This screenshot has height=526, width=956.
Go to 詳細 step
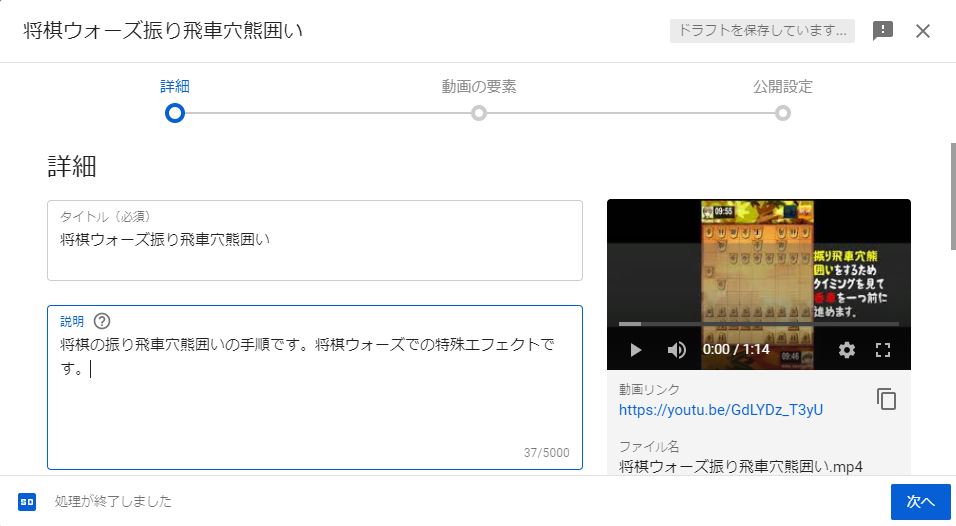click(175, 100)
